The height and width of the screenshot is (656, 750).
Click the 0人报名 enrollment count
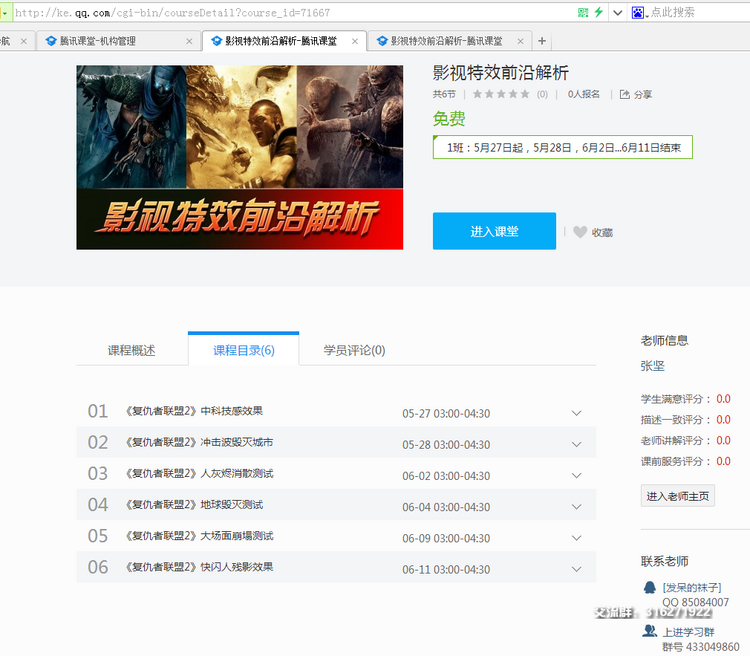click(x=584, y=94)
